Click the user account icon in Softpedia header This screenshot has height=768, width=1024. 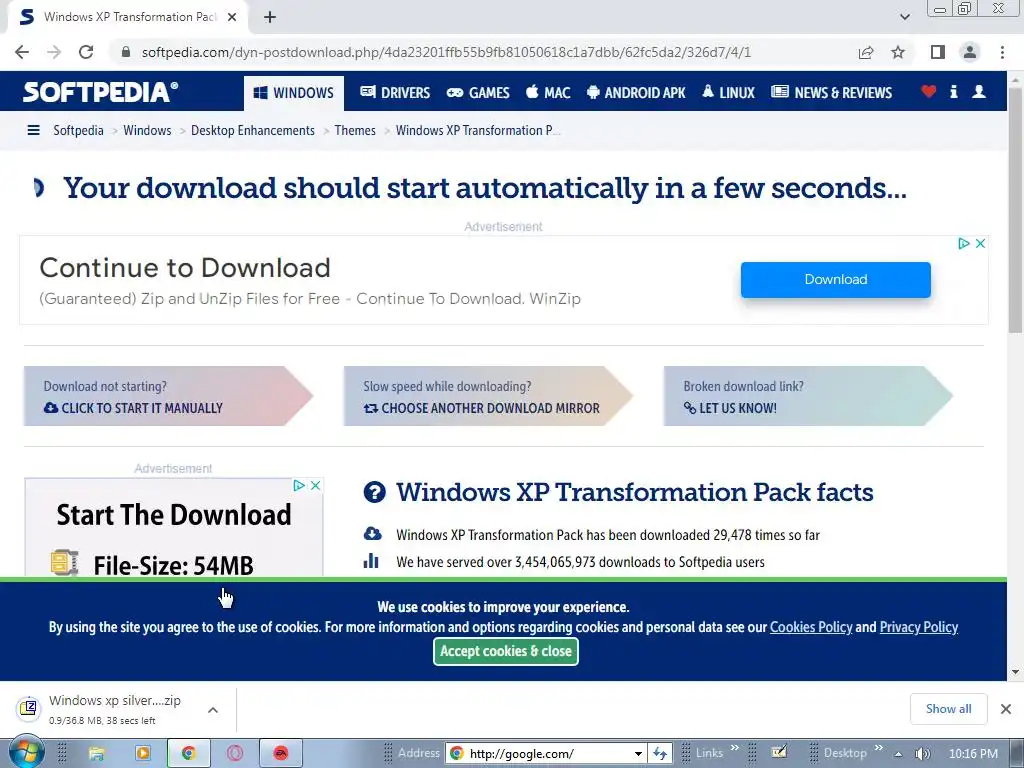click(x=979, y=92)
